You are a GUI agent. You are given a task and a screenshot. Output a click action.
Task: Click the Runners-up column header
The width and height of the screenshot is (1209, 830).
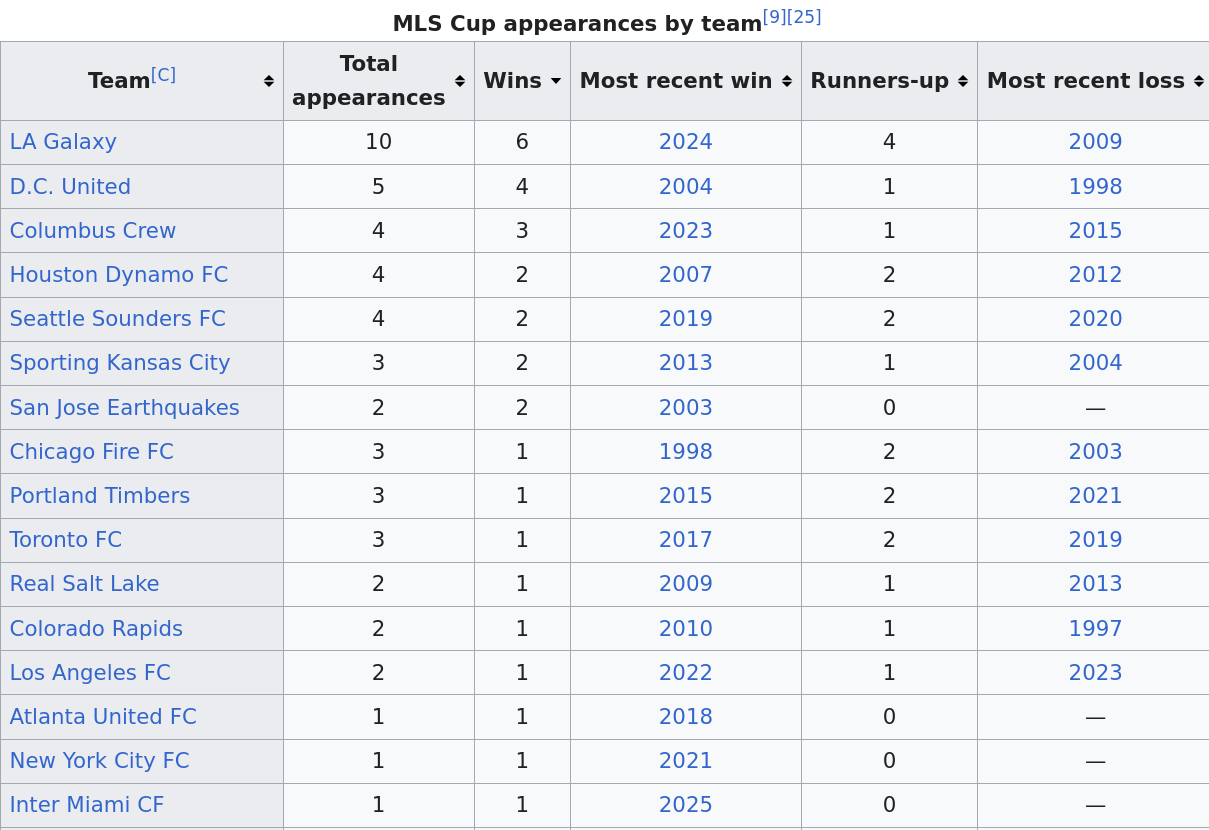879,81
